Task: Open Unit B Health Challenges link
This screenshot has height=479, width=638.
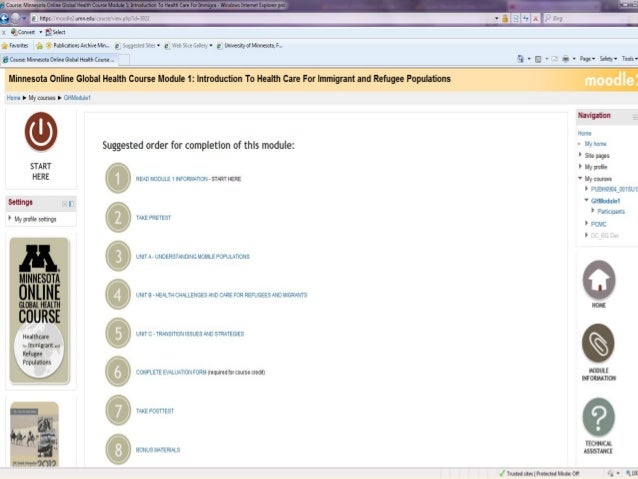Action: point(221,295)
